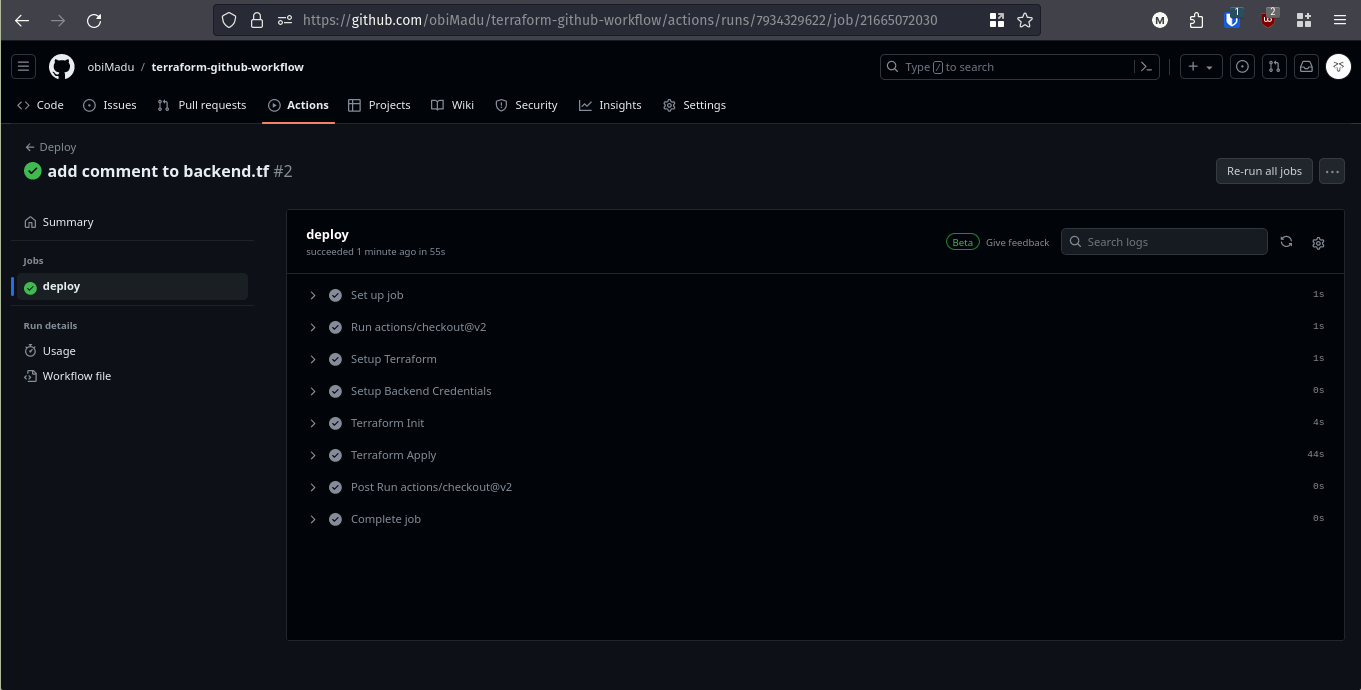Click the Terraform Apply status check
1361x690 pixels.
335,455
